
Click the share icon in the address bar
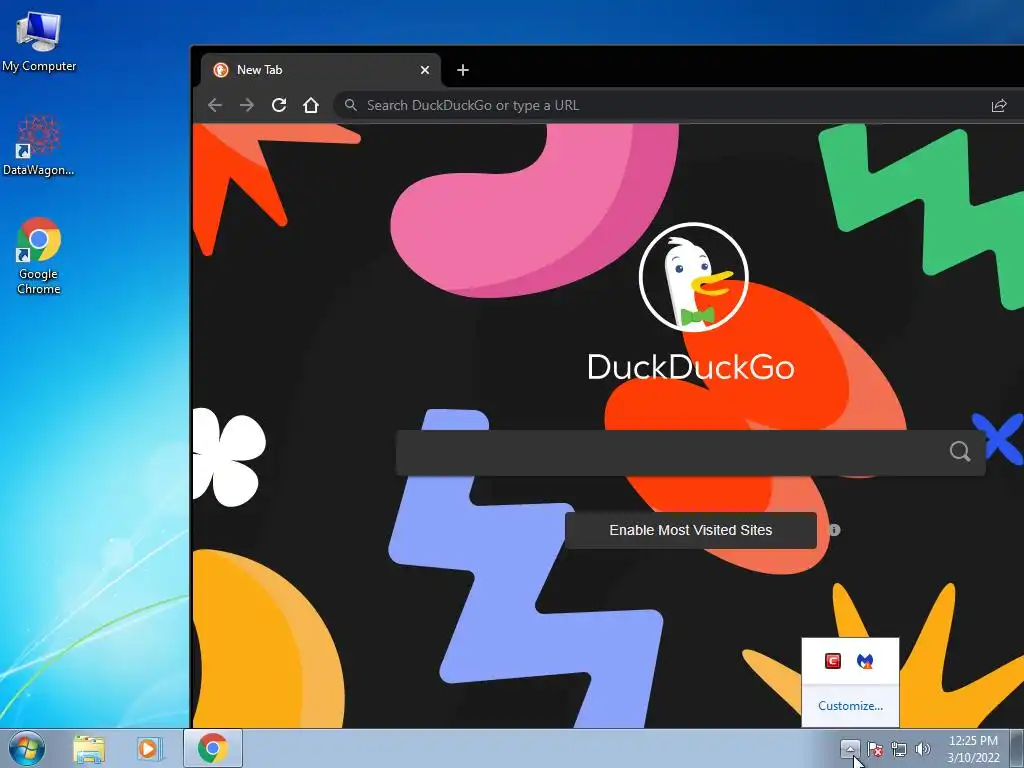(x=999, y=105)
